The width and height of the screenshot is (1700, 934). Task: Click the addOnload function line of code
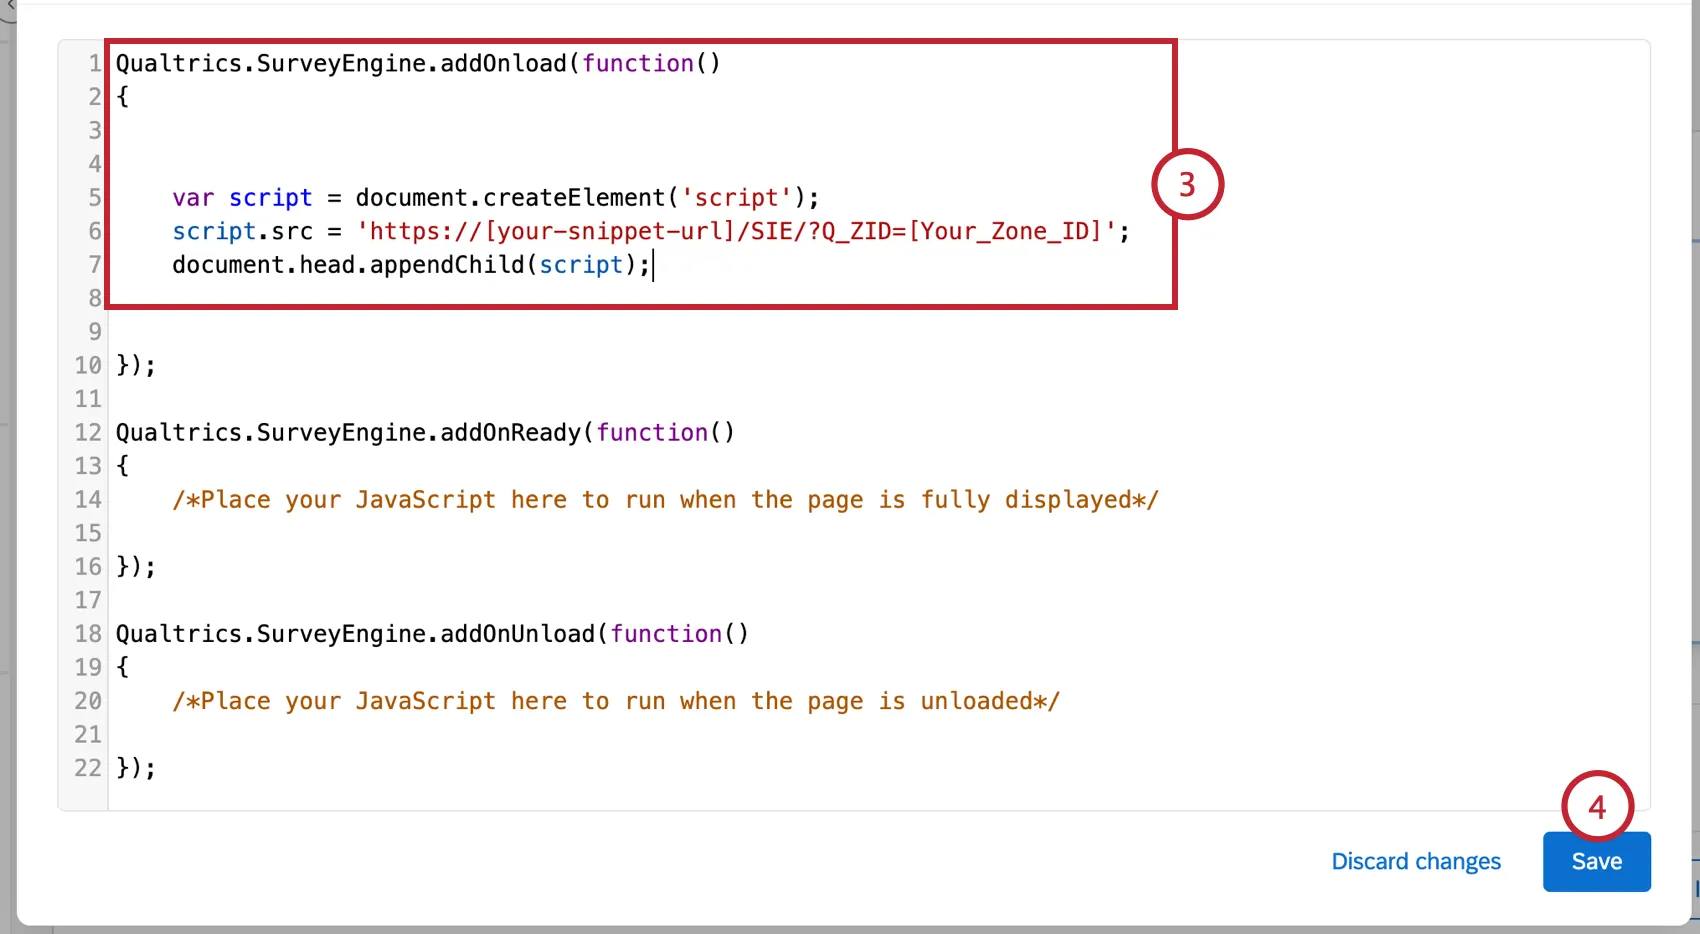pos(418,63)
